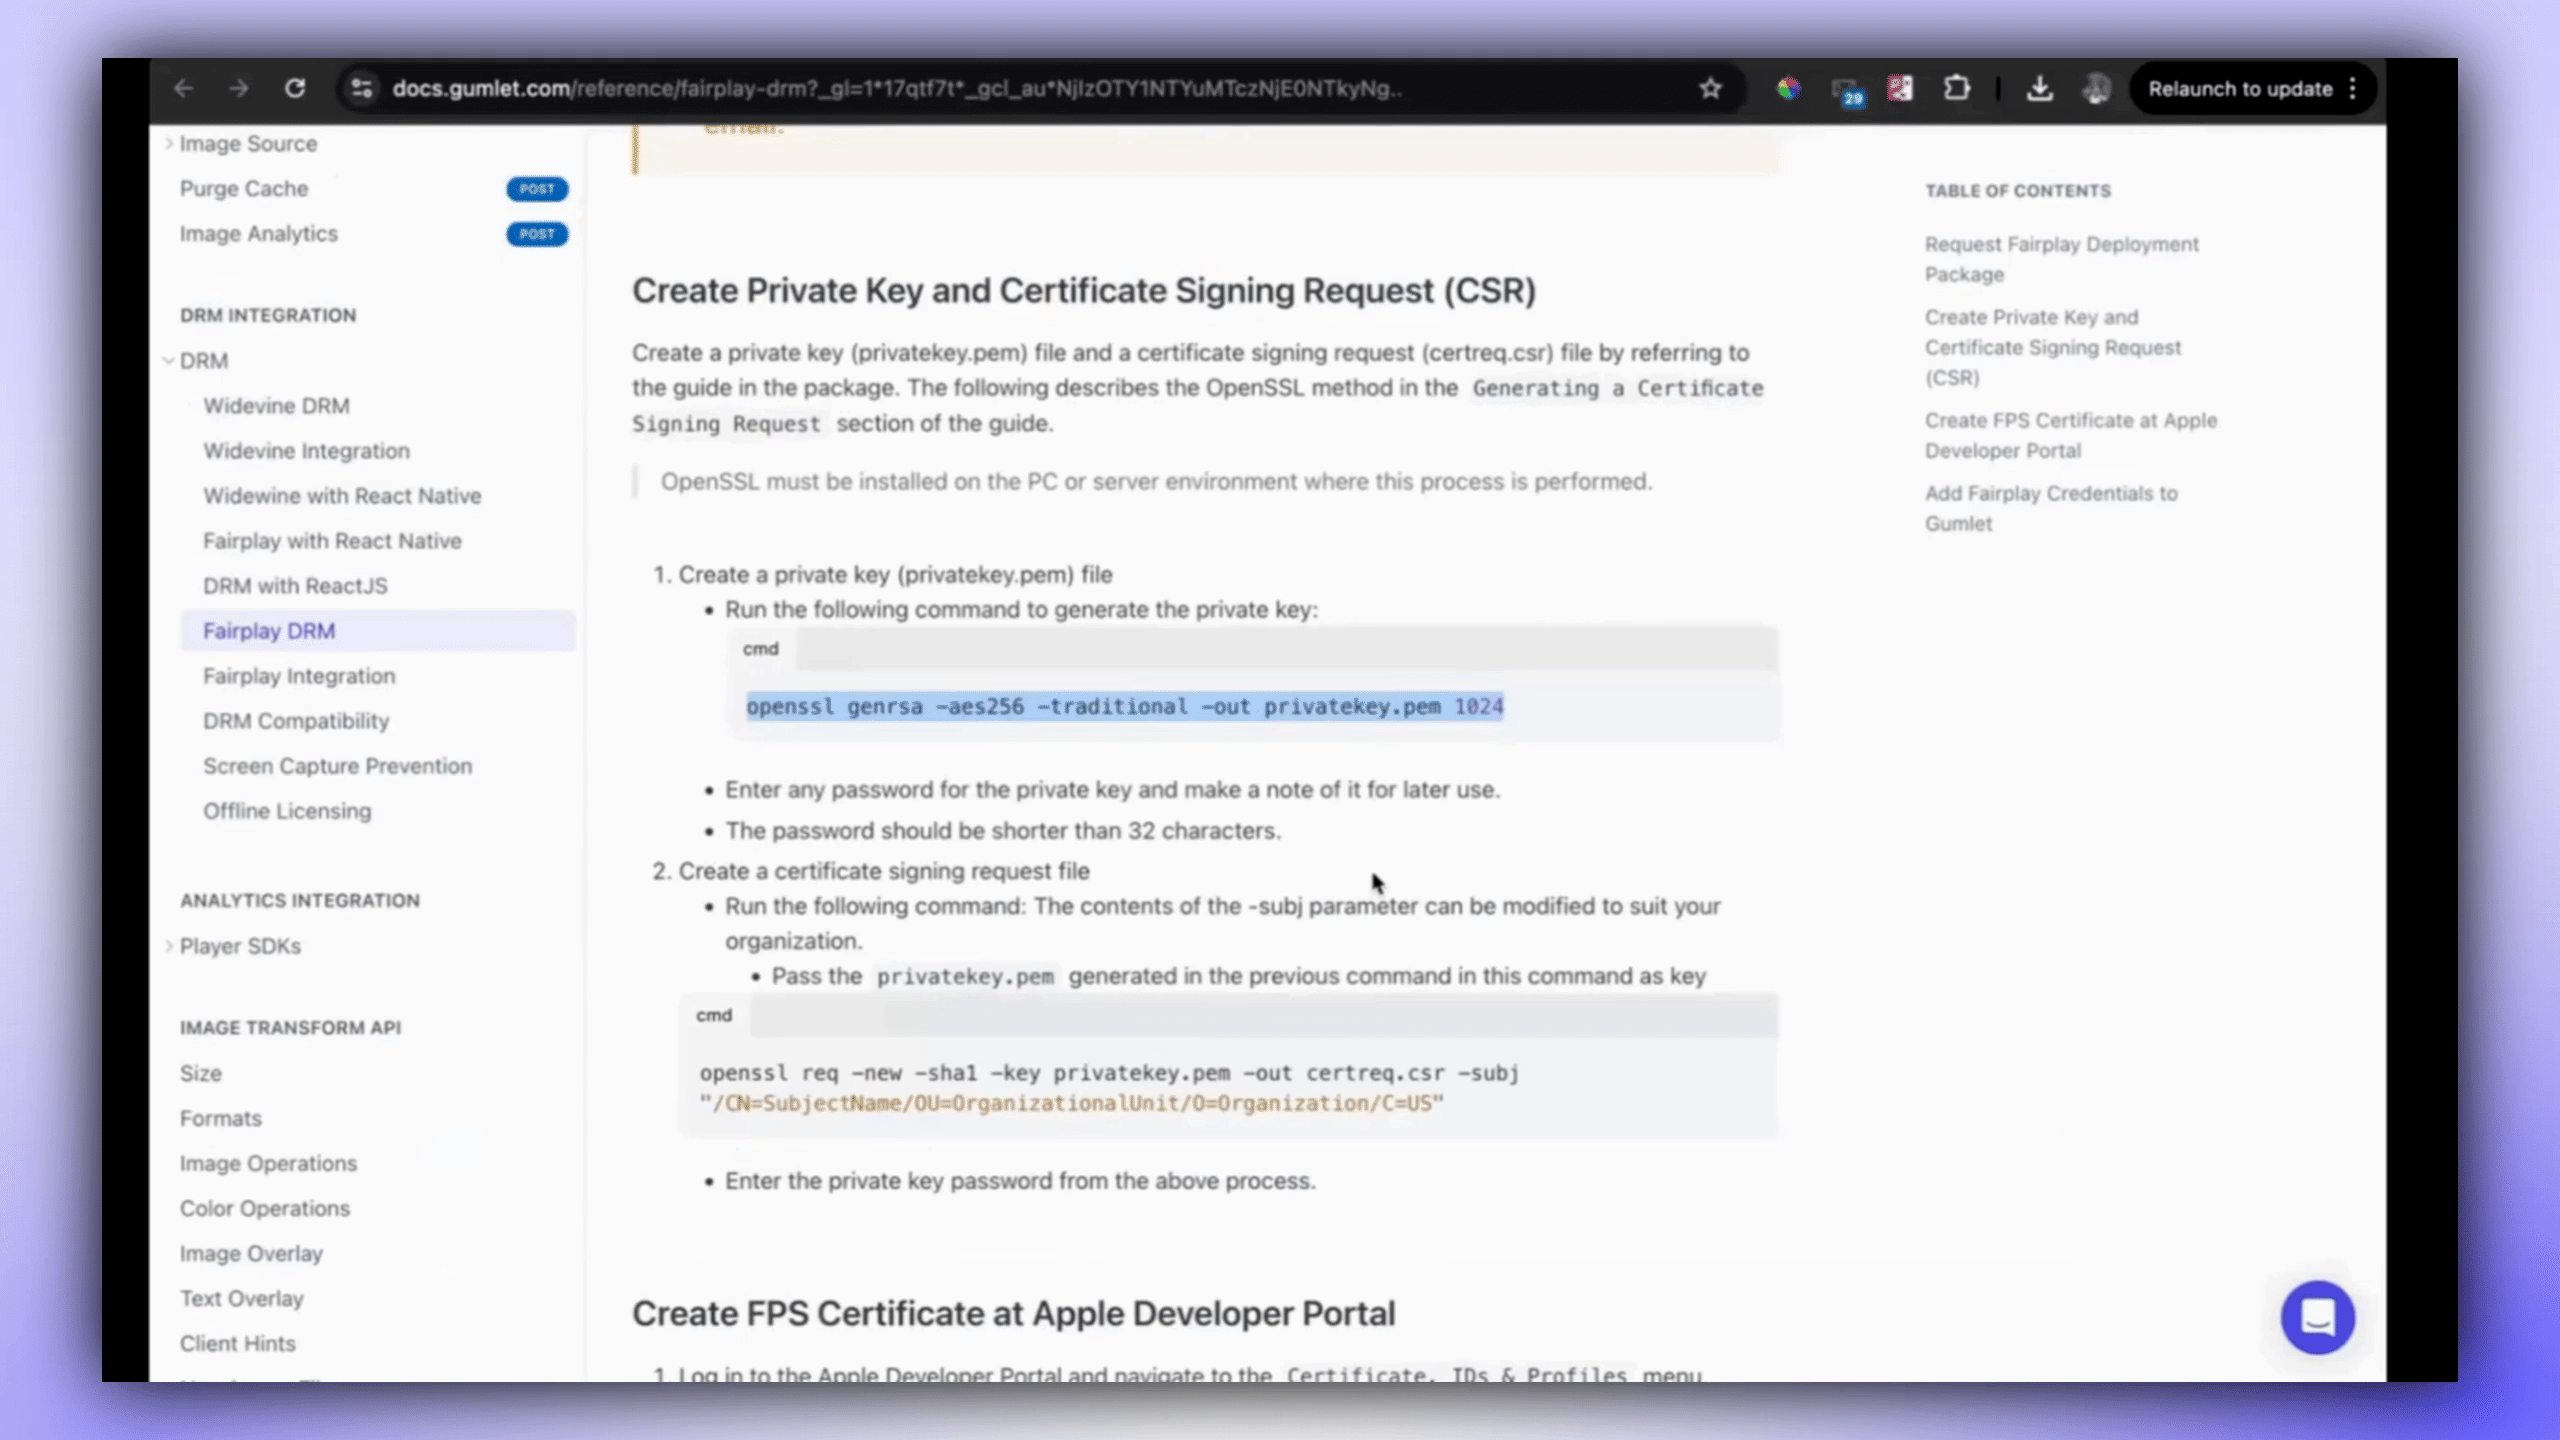Collapse the DRM section chevron
The width and height of the screenshot is (2560, 1440).
(x=168, y=361)
